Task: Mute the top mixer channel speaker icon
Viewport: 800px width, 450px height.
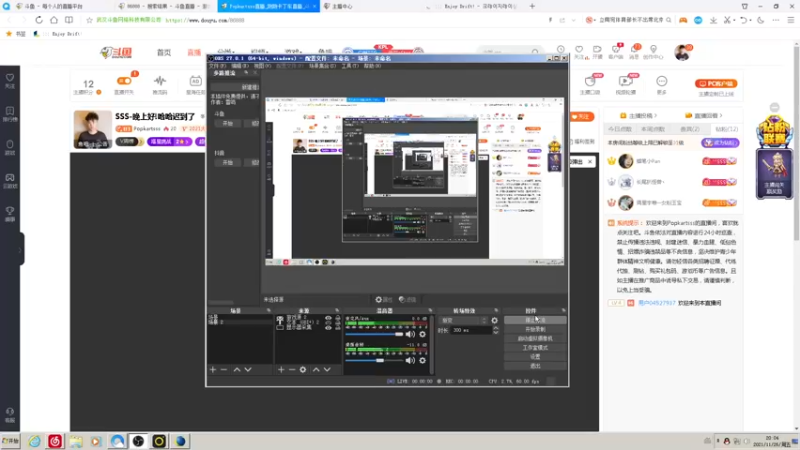Action: click(x=410, y=334)
